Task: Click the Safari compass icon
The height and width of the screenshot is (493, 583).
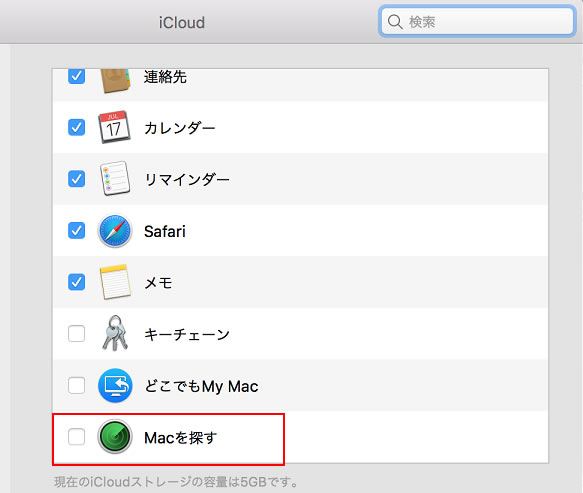Action: coord(115,231)
